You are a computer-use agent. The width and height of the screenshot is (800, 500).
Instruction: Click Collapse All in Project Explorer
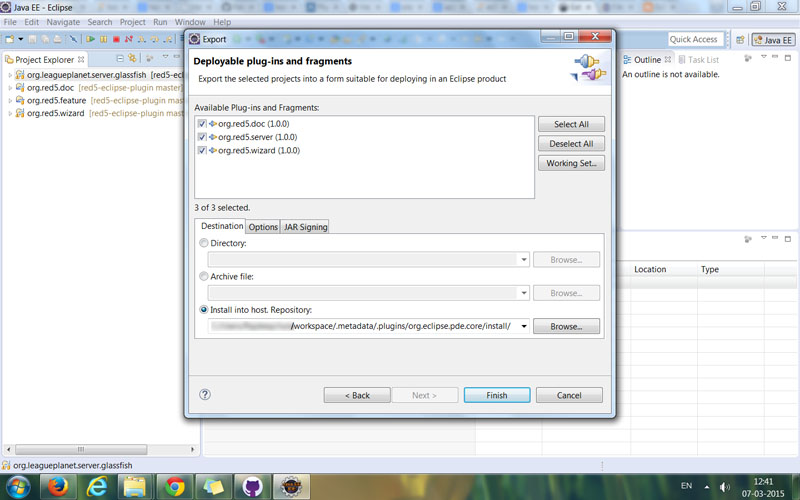[x=120, y=58]
